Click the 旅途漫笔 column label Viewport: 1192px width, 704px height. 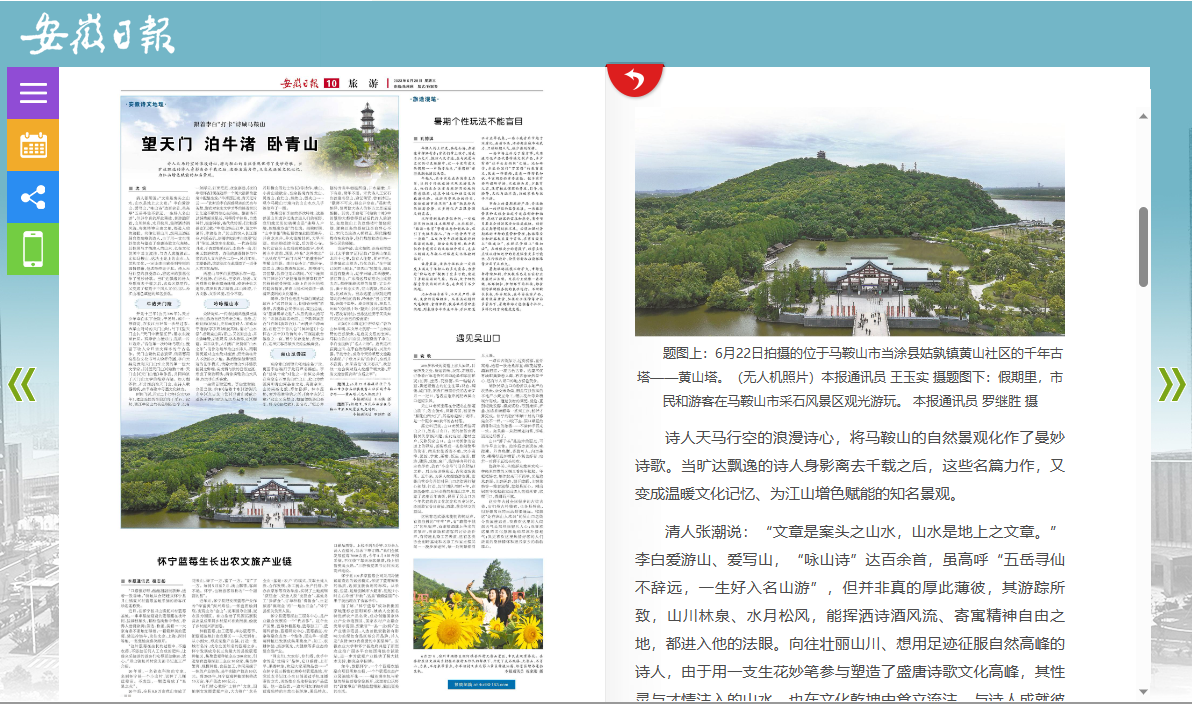click(425, 100)
